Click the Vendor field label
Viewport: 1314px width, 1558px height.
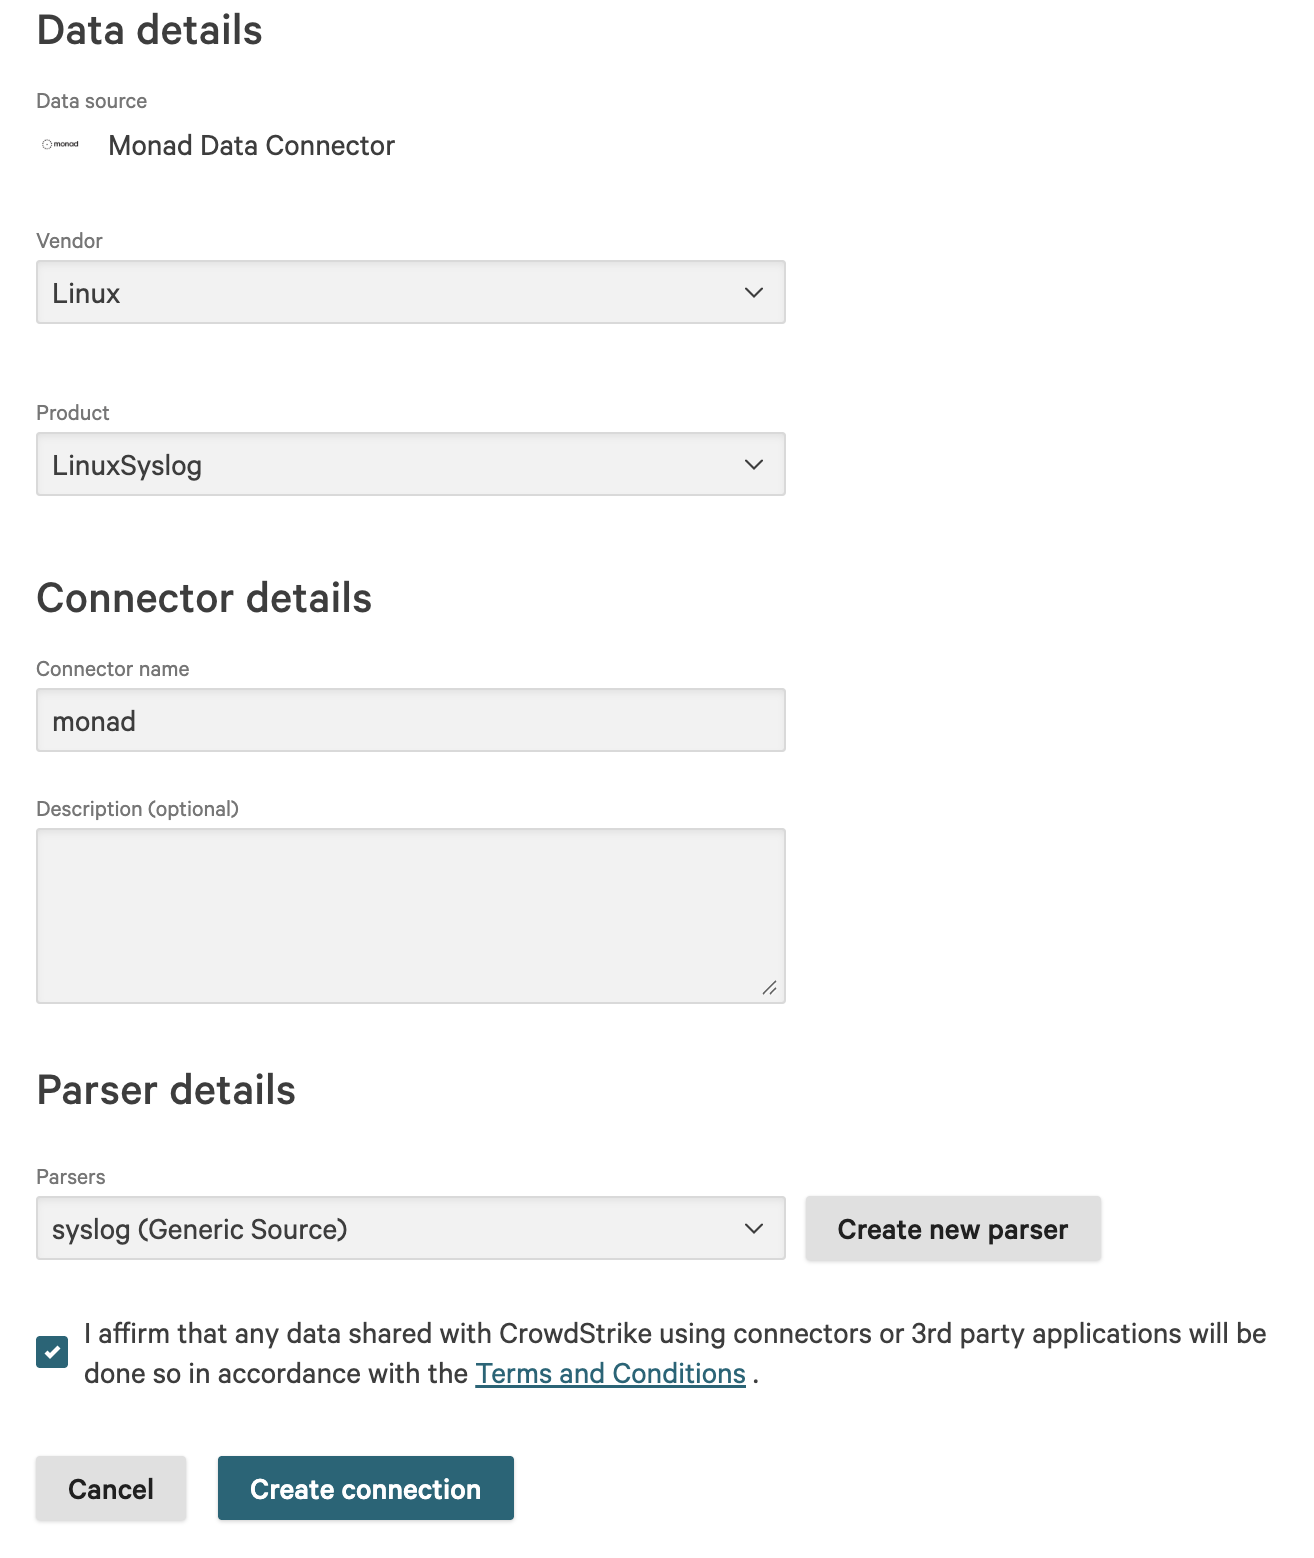[70, 241]
